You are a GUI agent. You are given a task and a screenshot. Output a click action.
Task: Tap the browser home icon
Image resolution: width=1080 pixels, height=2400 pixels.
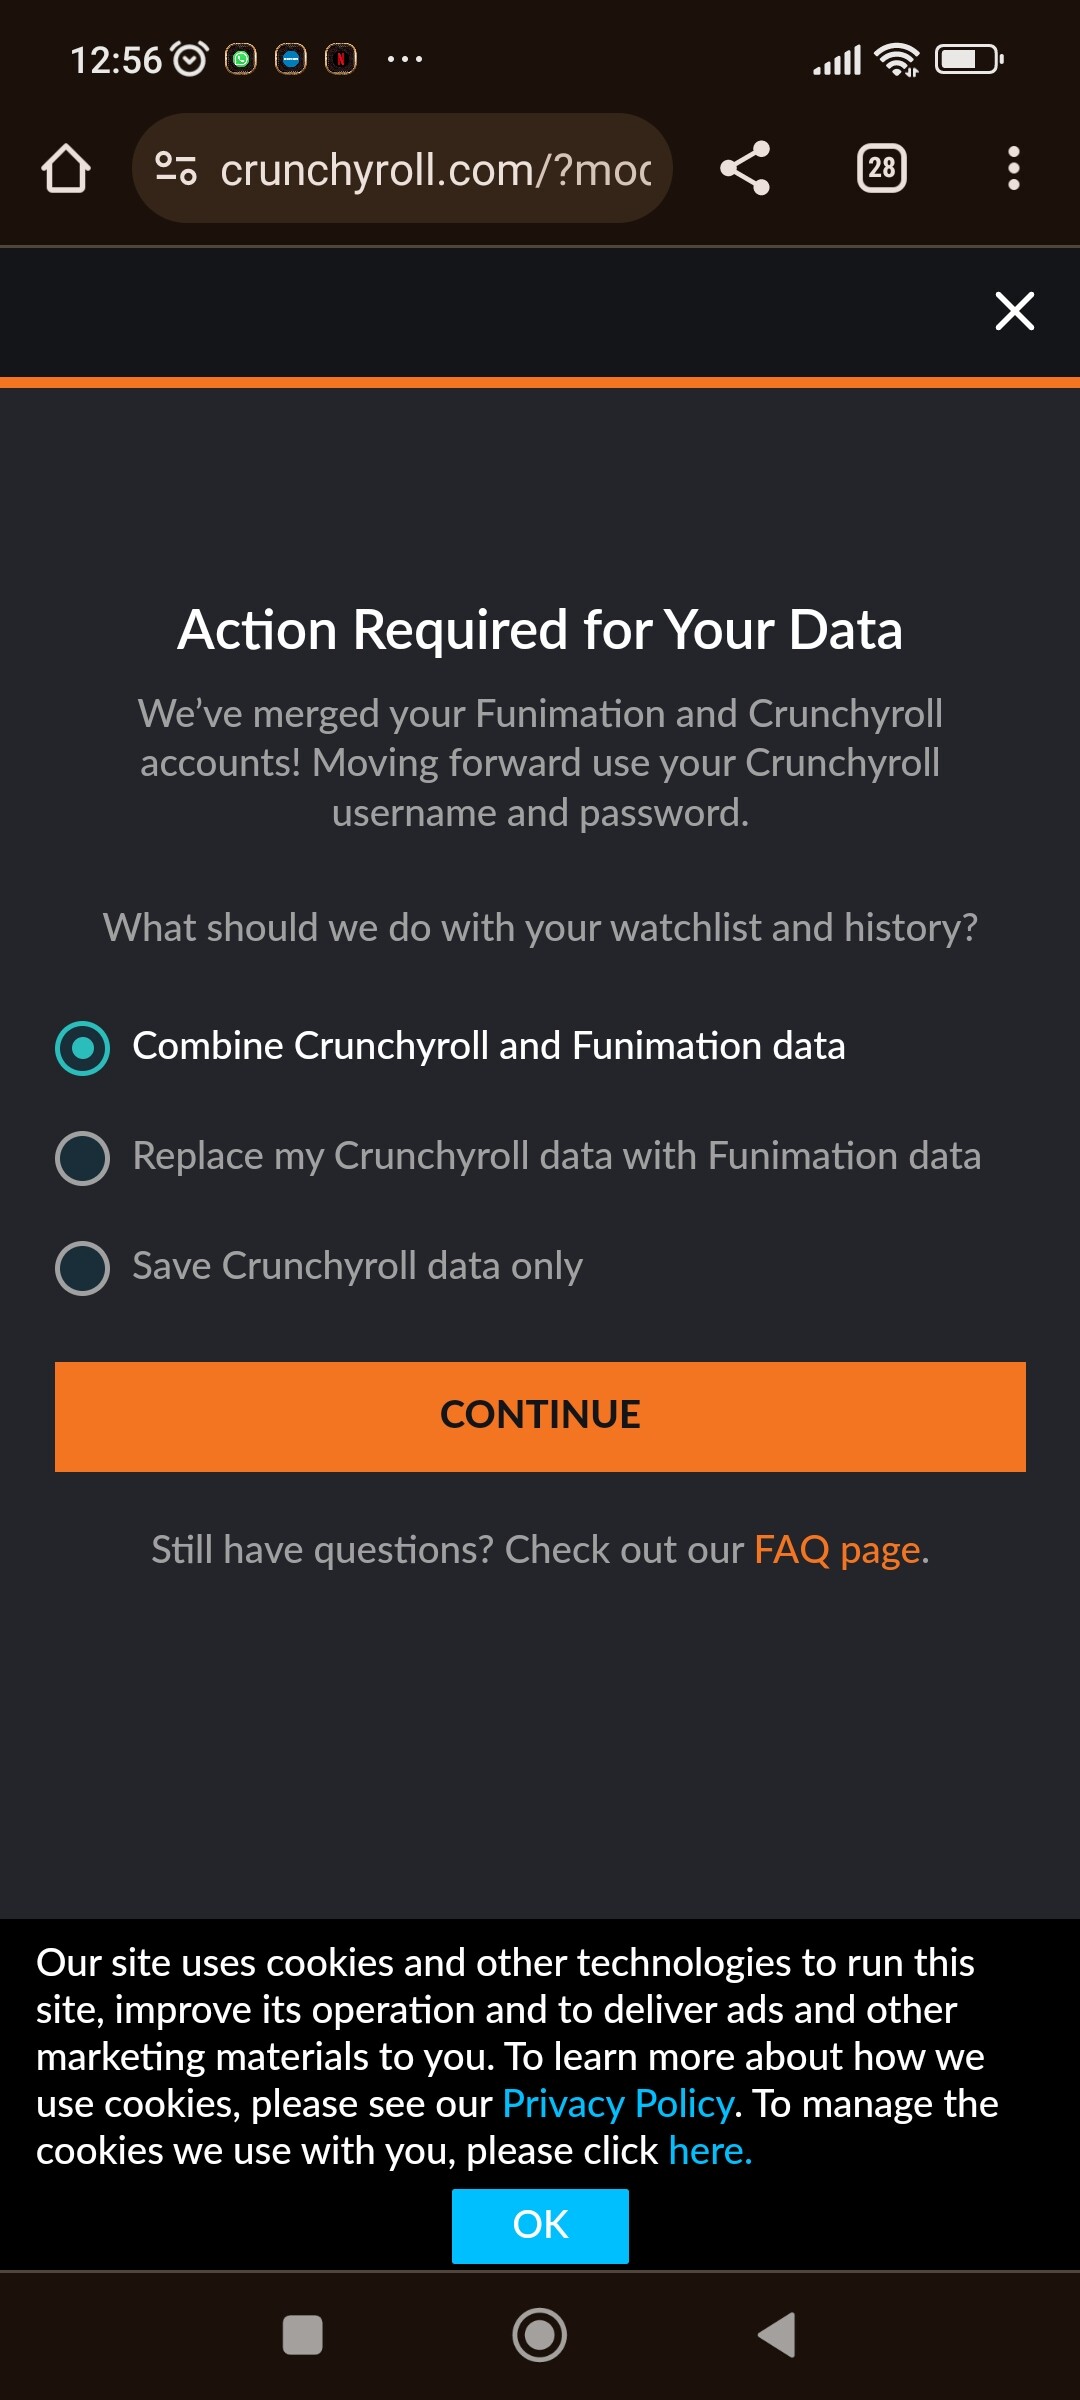(x=66, y=168)
